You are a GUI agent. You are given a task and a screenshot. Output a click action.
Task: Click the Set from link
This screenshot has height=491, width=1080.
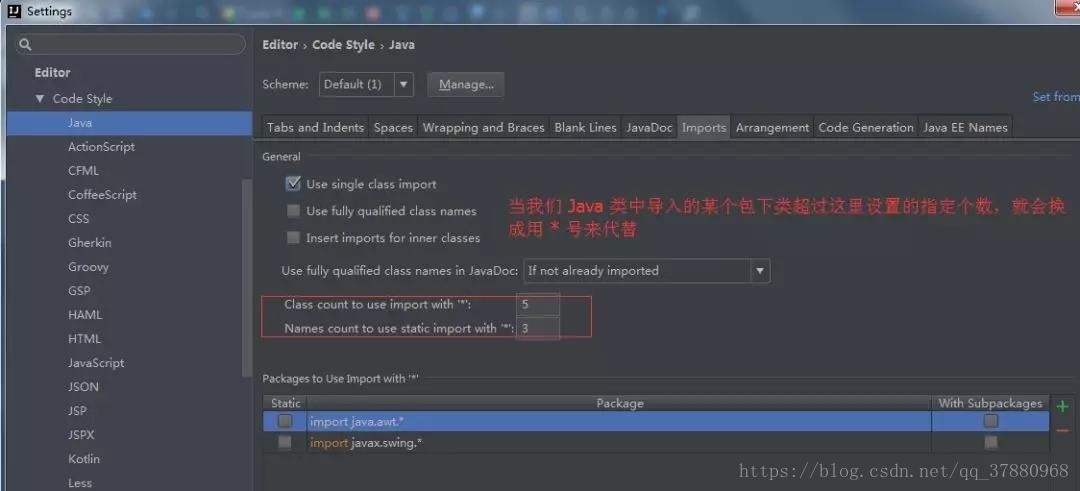tap(1056, 97)
